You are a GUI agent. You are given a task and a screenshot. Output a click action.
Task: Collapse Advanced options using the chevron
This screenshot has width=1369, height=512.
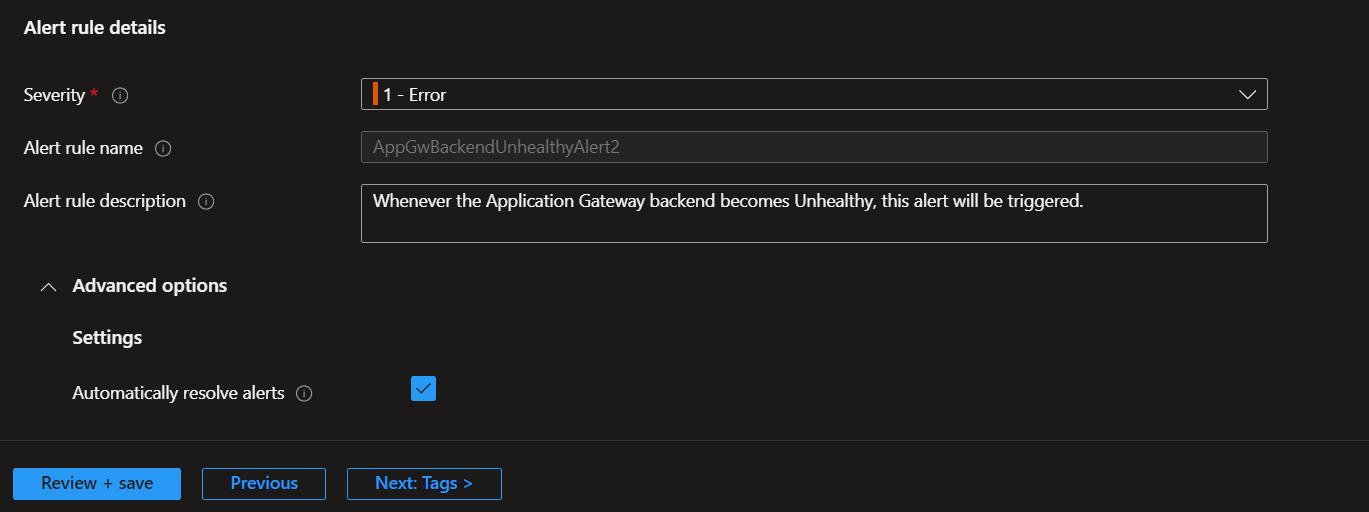pyautogui.click(x=48, y=287)
